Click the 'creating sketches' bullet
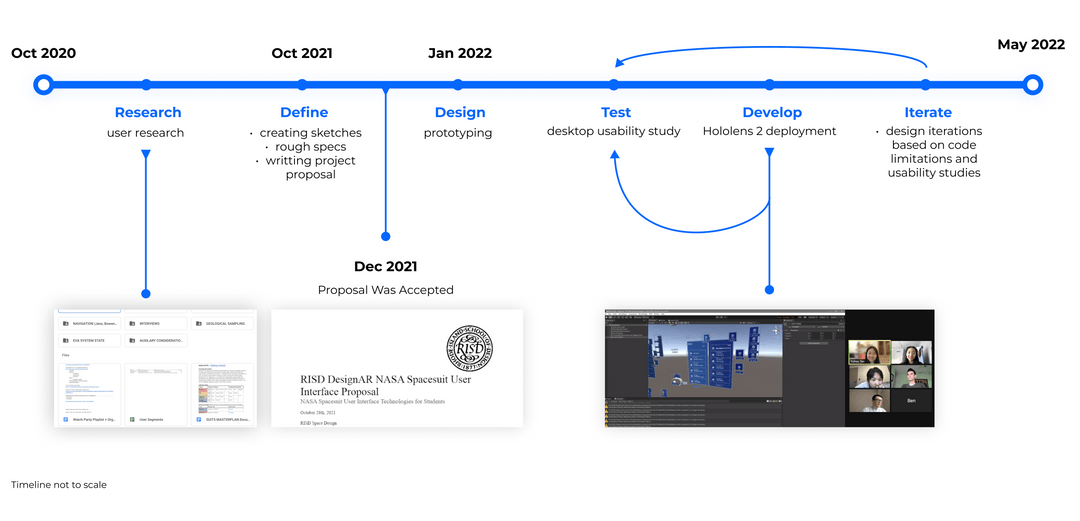 (x=310, y=132)
